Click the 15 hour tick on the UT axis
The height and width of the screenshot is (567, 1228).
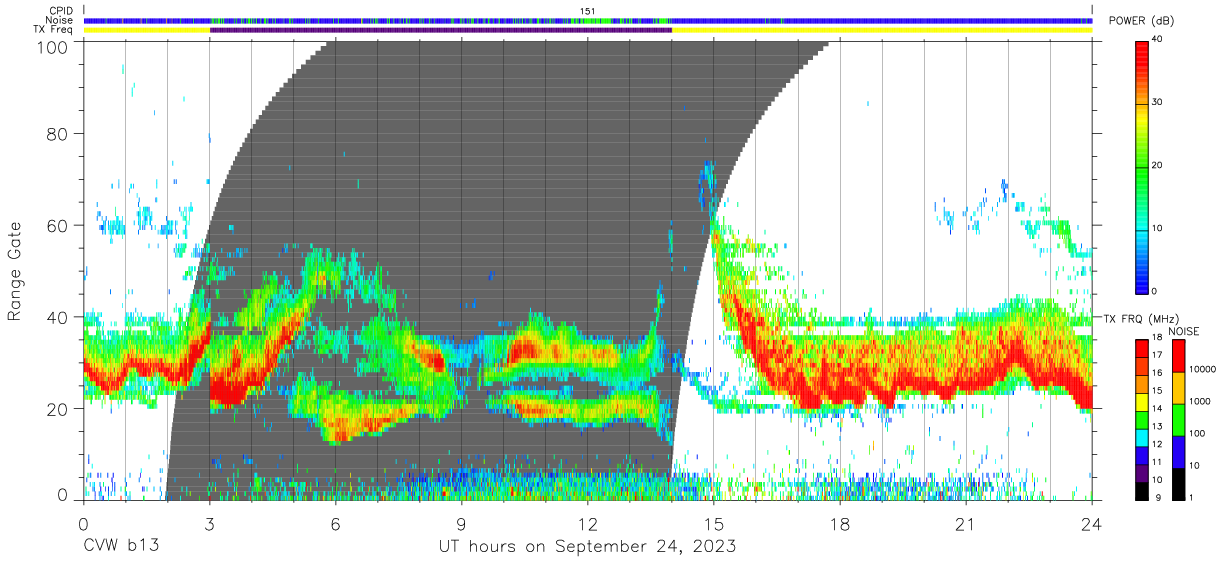click(x=713, y=524)
